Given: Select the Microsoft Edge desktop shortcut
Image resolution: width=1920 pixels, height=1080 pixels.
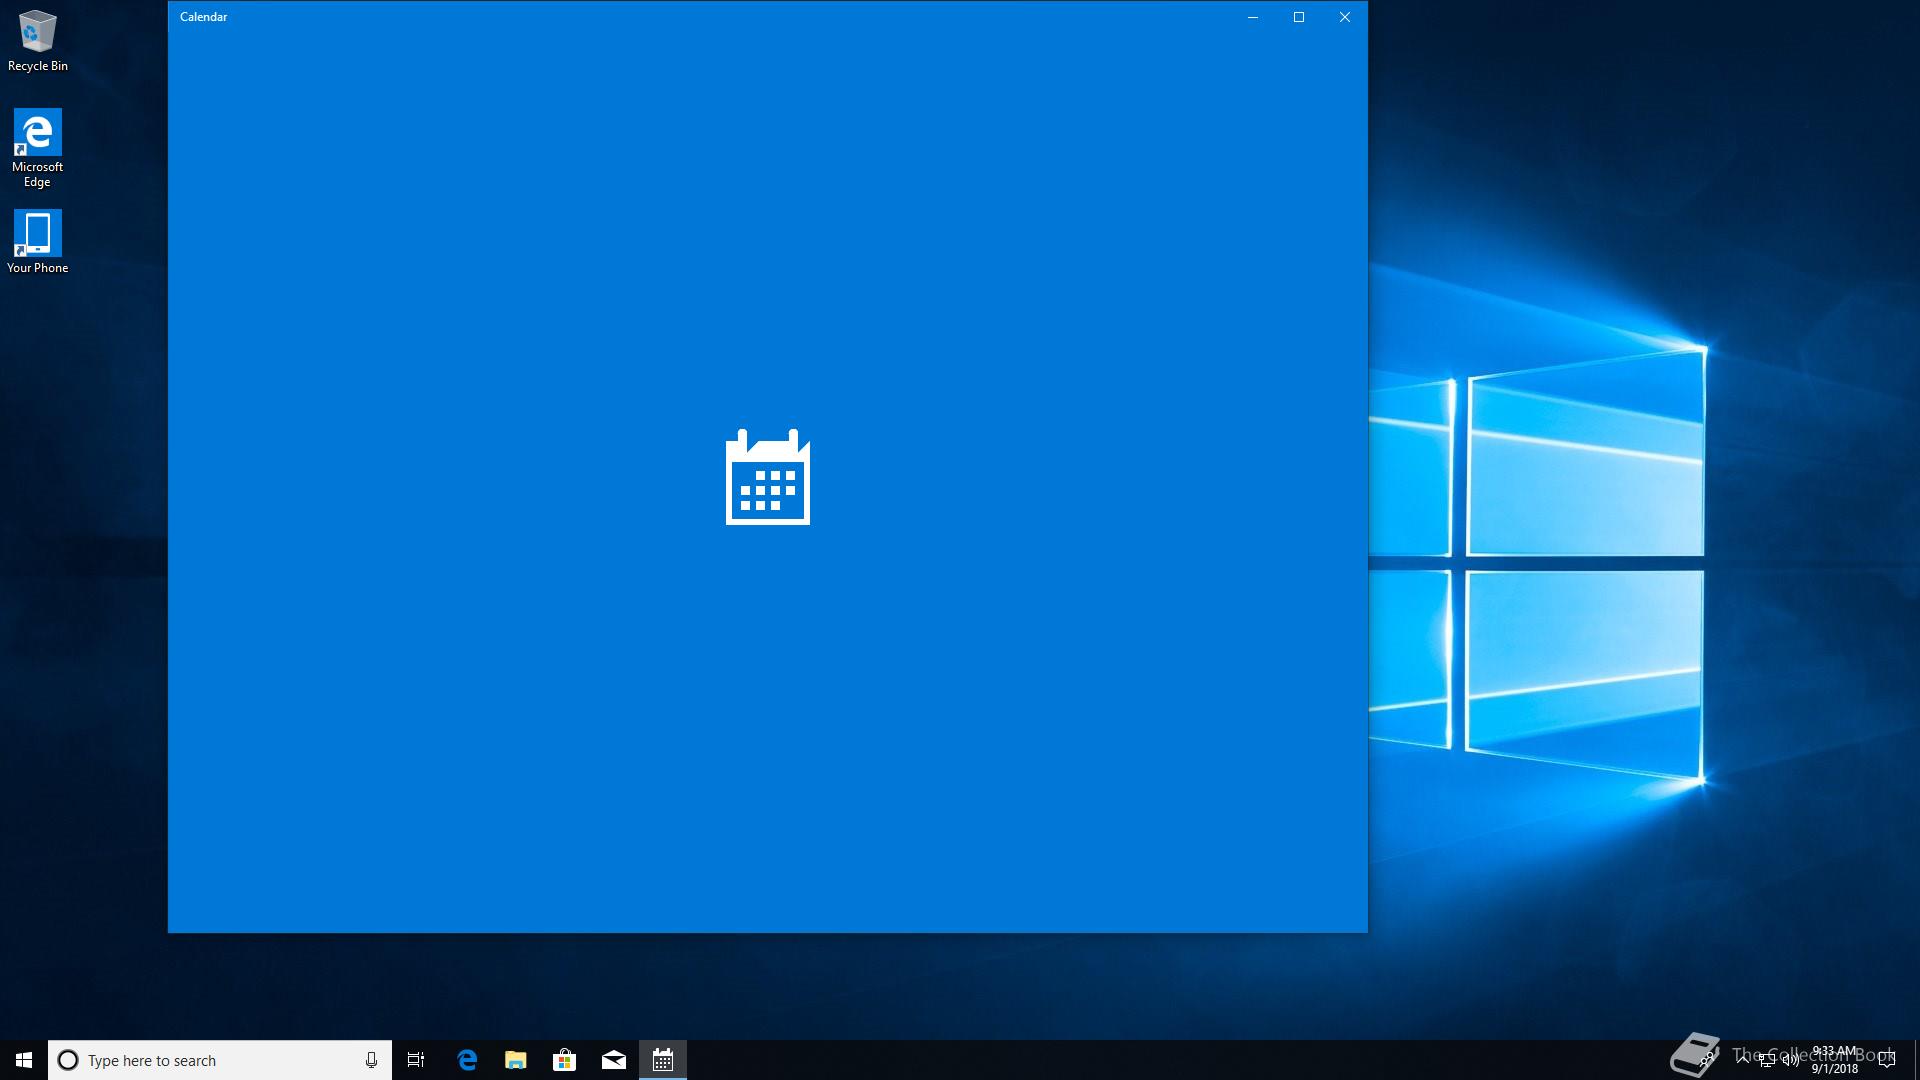Looking at the screenshot, I should [x=37, y=148].
